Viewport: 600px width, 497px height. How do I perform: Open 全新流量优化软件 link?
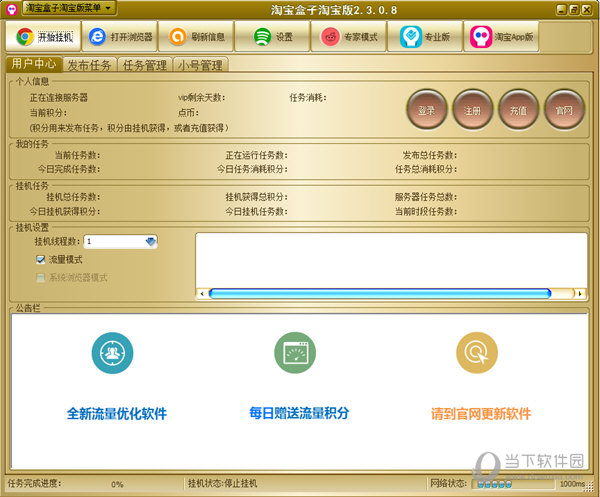point(117,414)
